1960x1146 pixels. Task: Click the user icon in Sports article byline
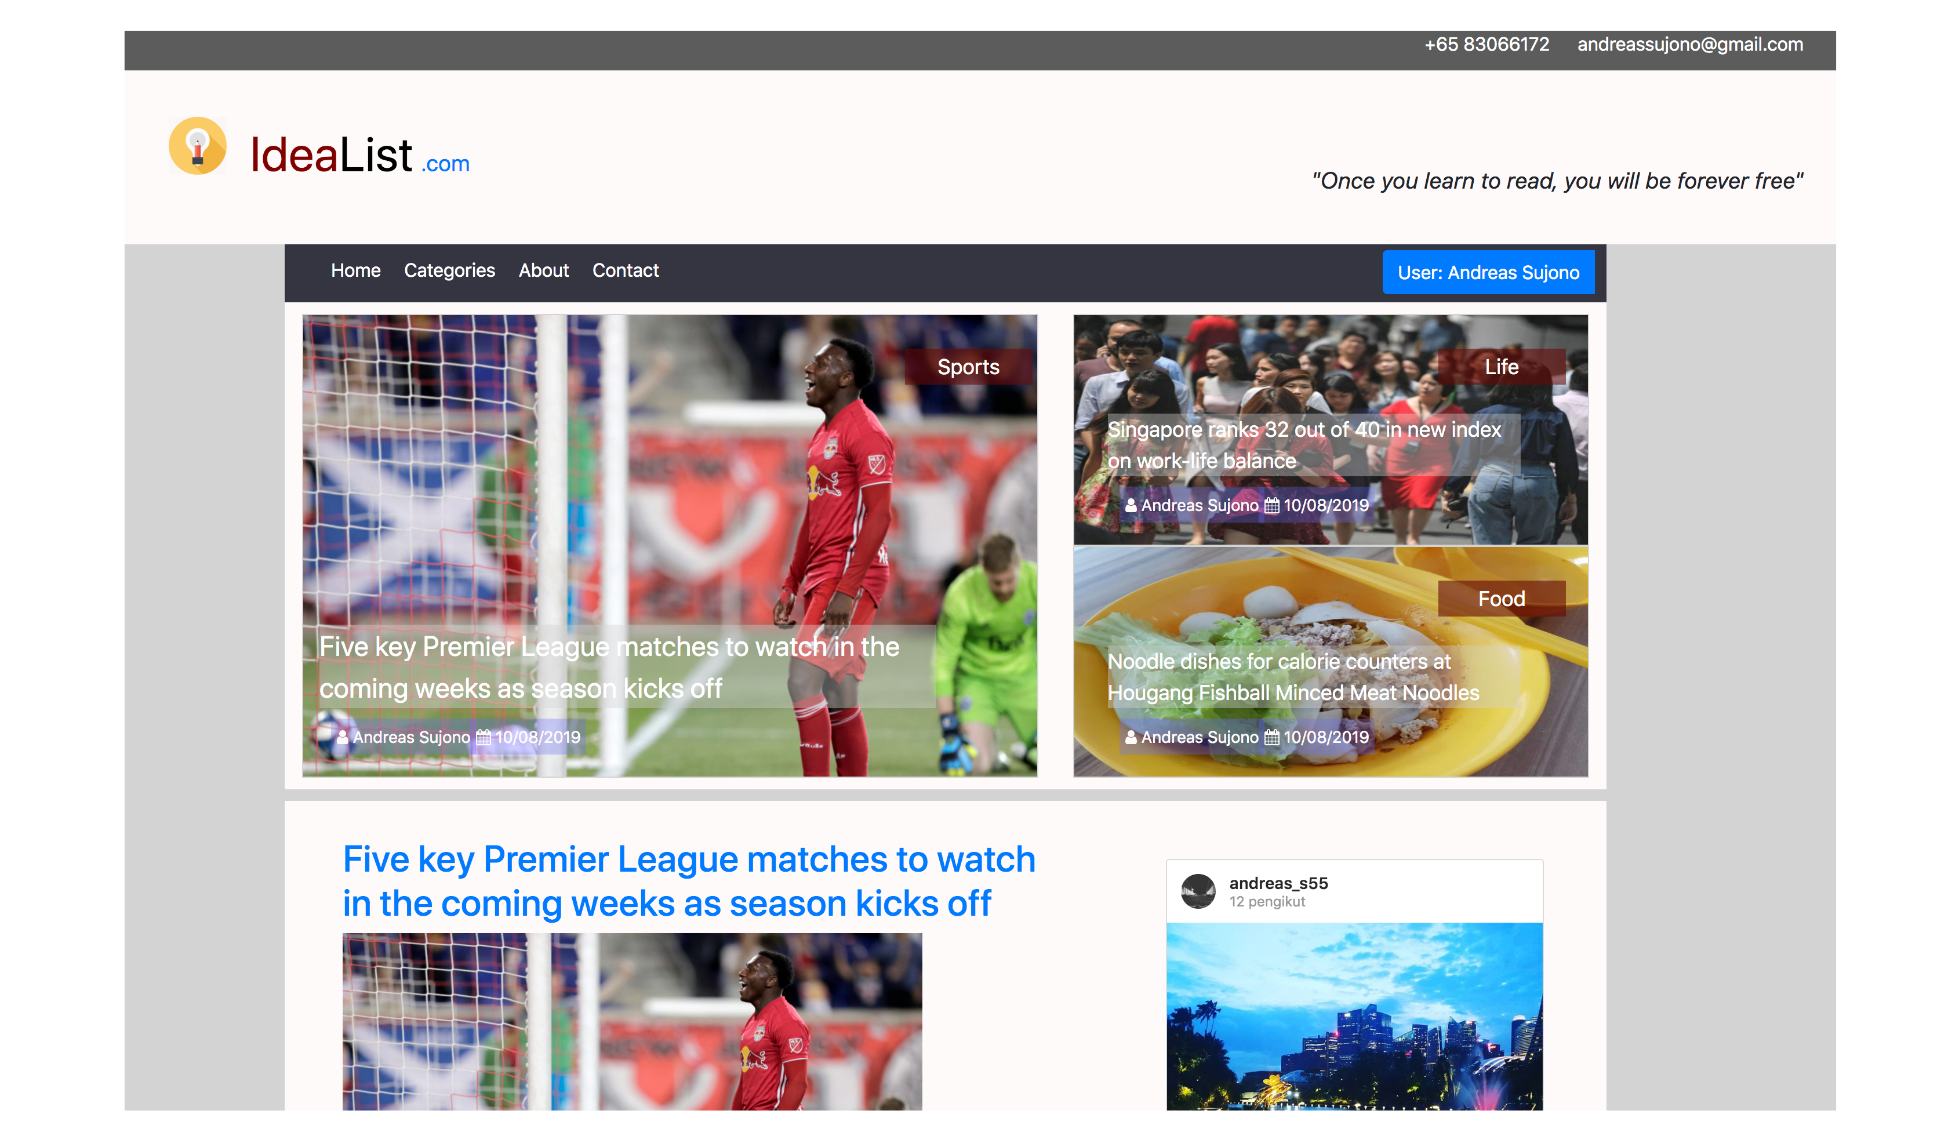click(342, 738)
